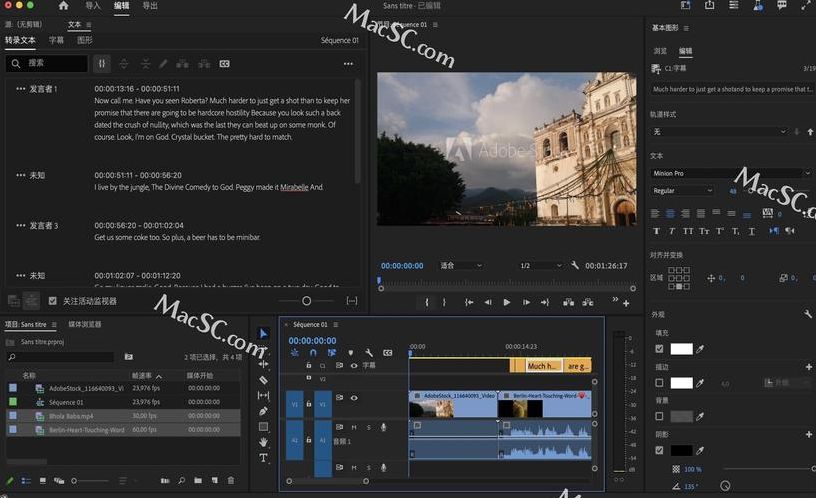The width and height of the screenshot is (816, 498).
Task: Select the Hand tool
Action: [263, 442]
